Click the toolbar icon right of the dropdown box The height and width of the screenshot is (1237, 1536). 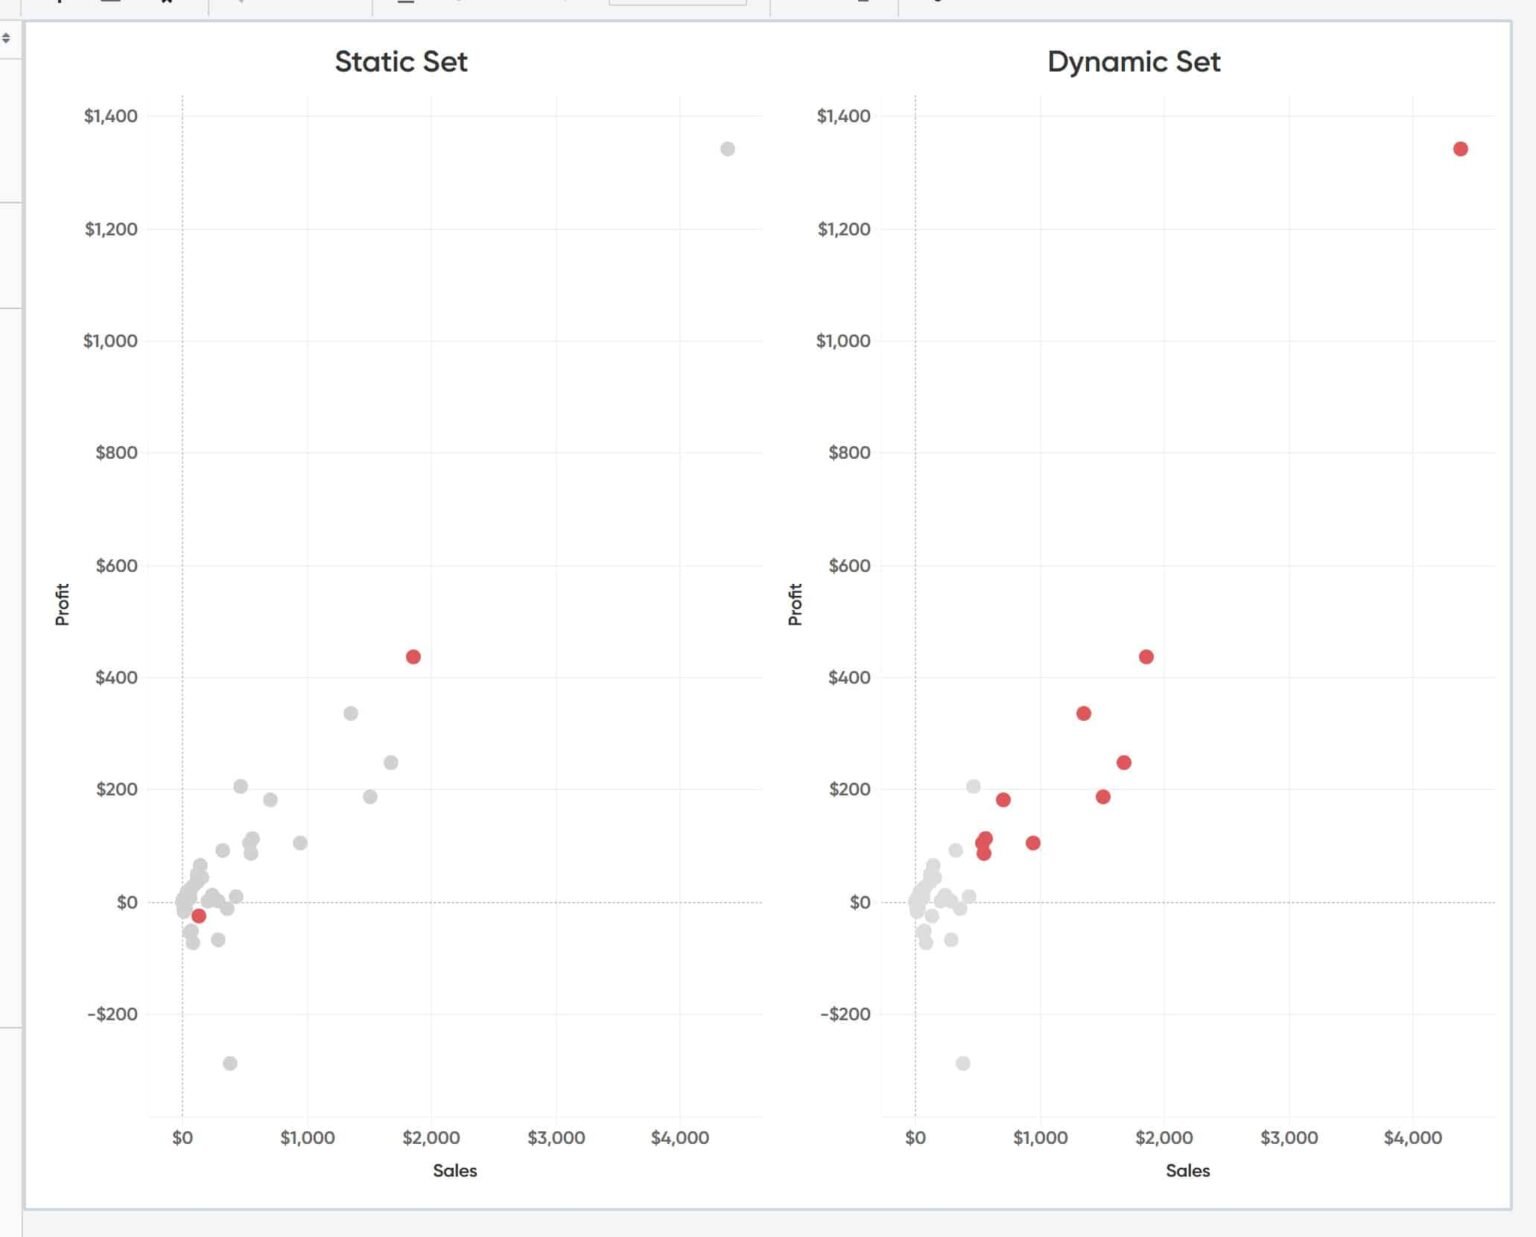pyautogui.click(x=864, y=5)
